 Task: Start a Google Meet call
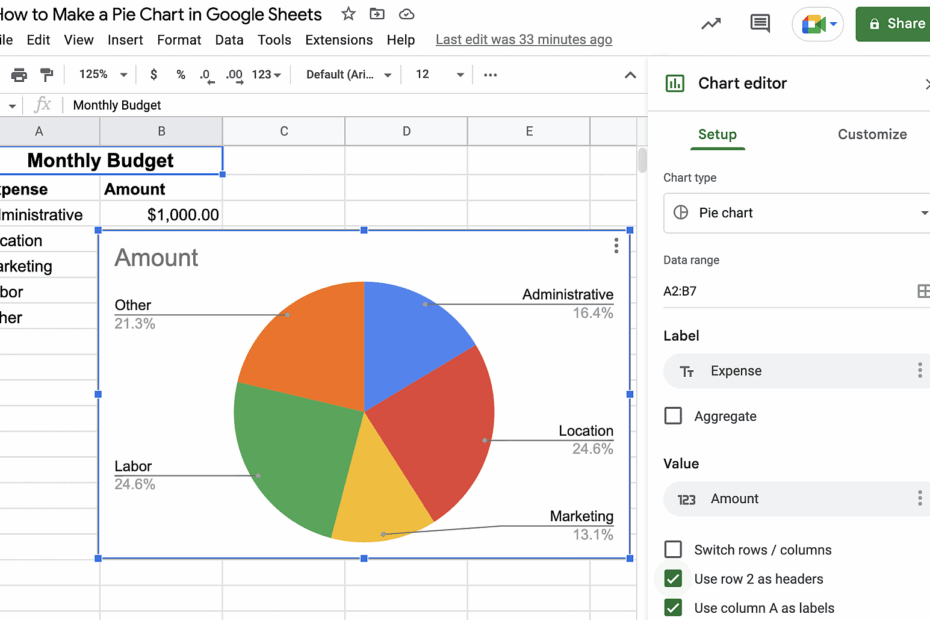(x=813, y=24)
